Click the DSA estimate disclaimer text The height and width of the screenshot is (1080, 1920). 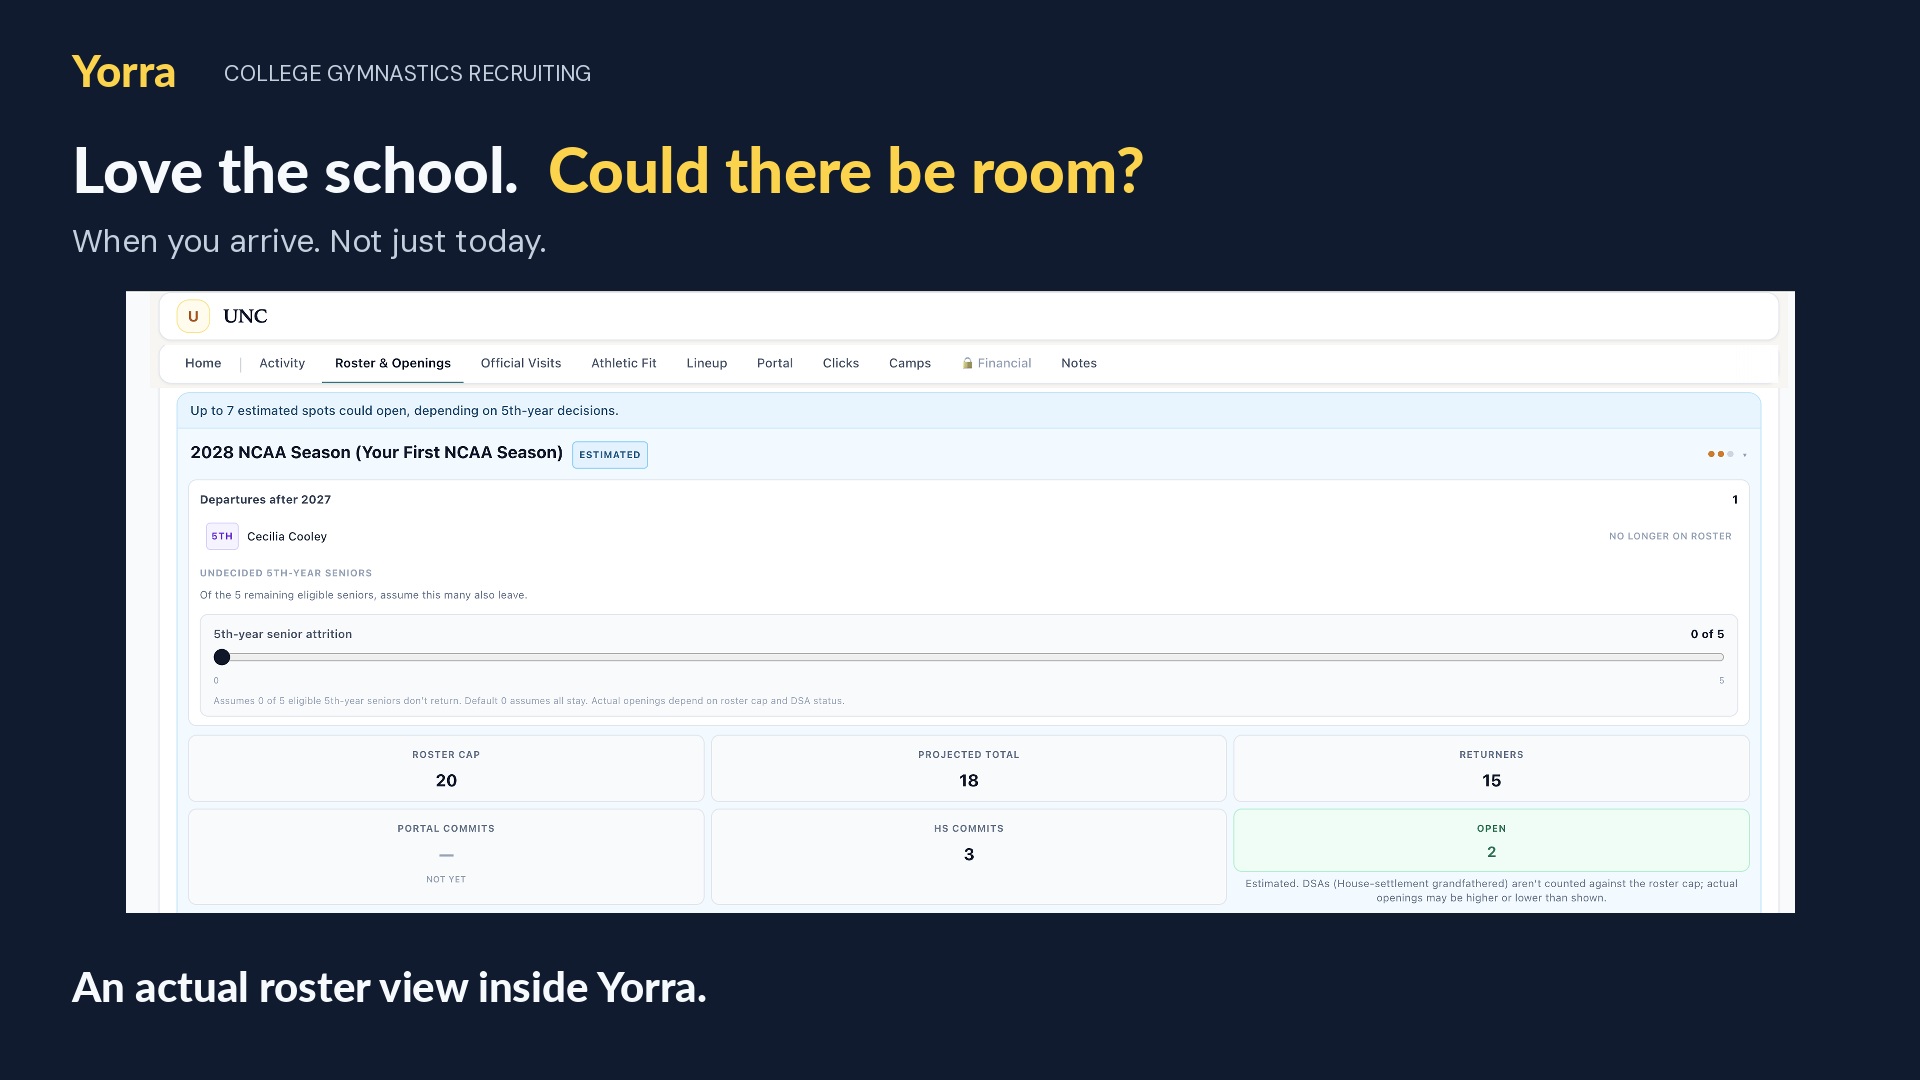(1491, 891)
